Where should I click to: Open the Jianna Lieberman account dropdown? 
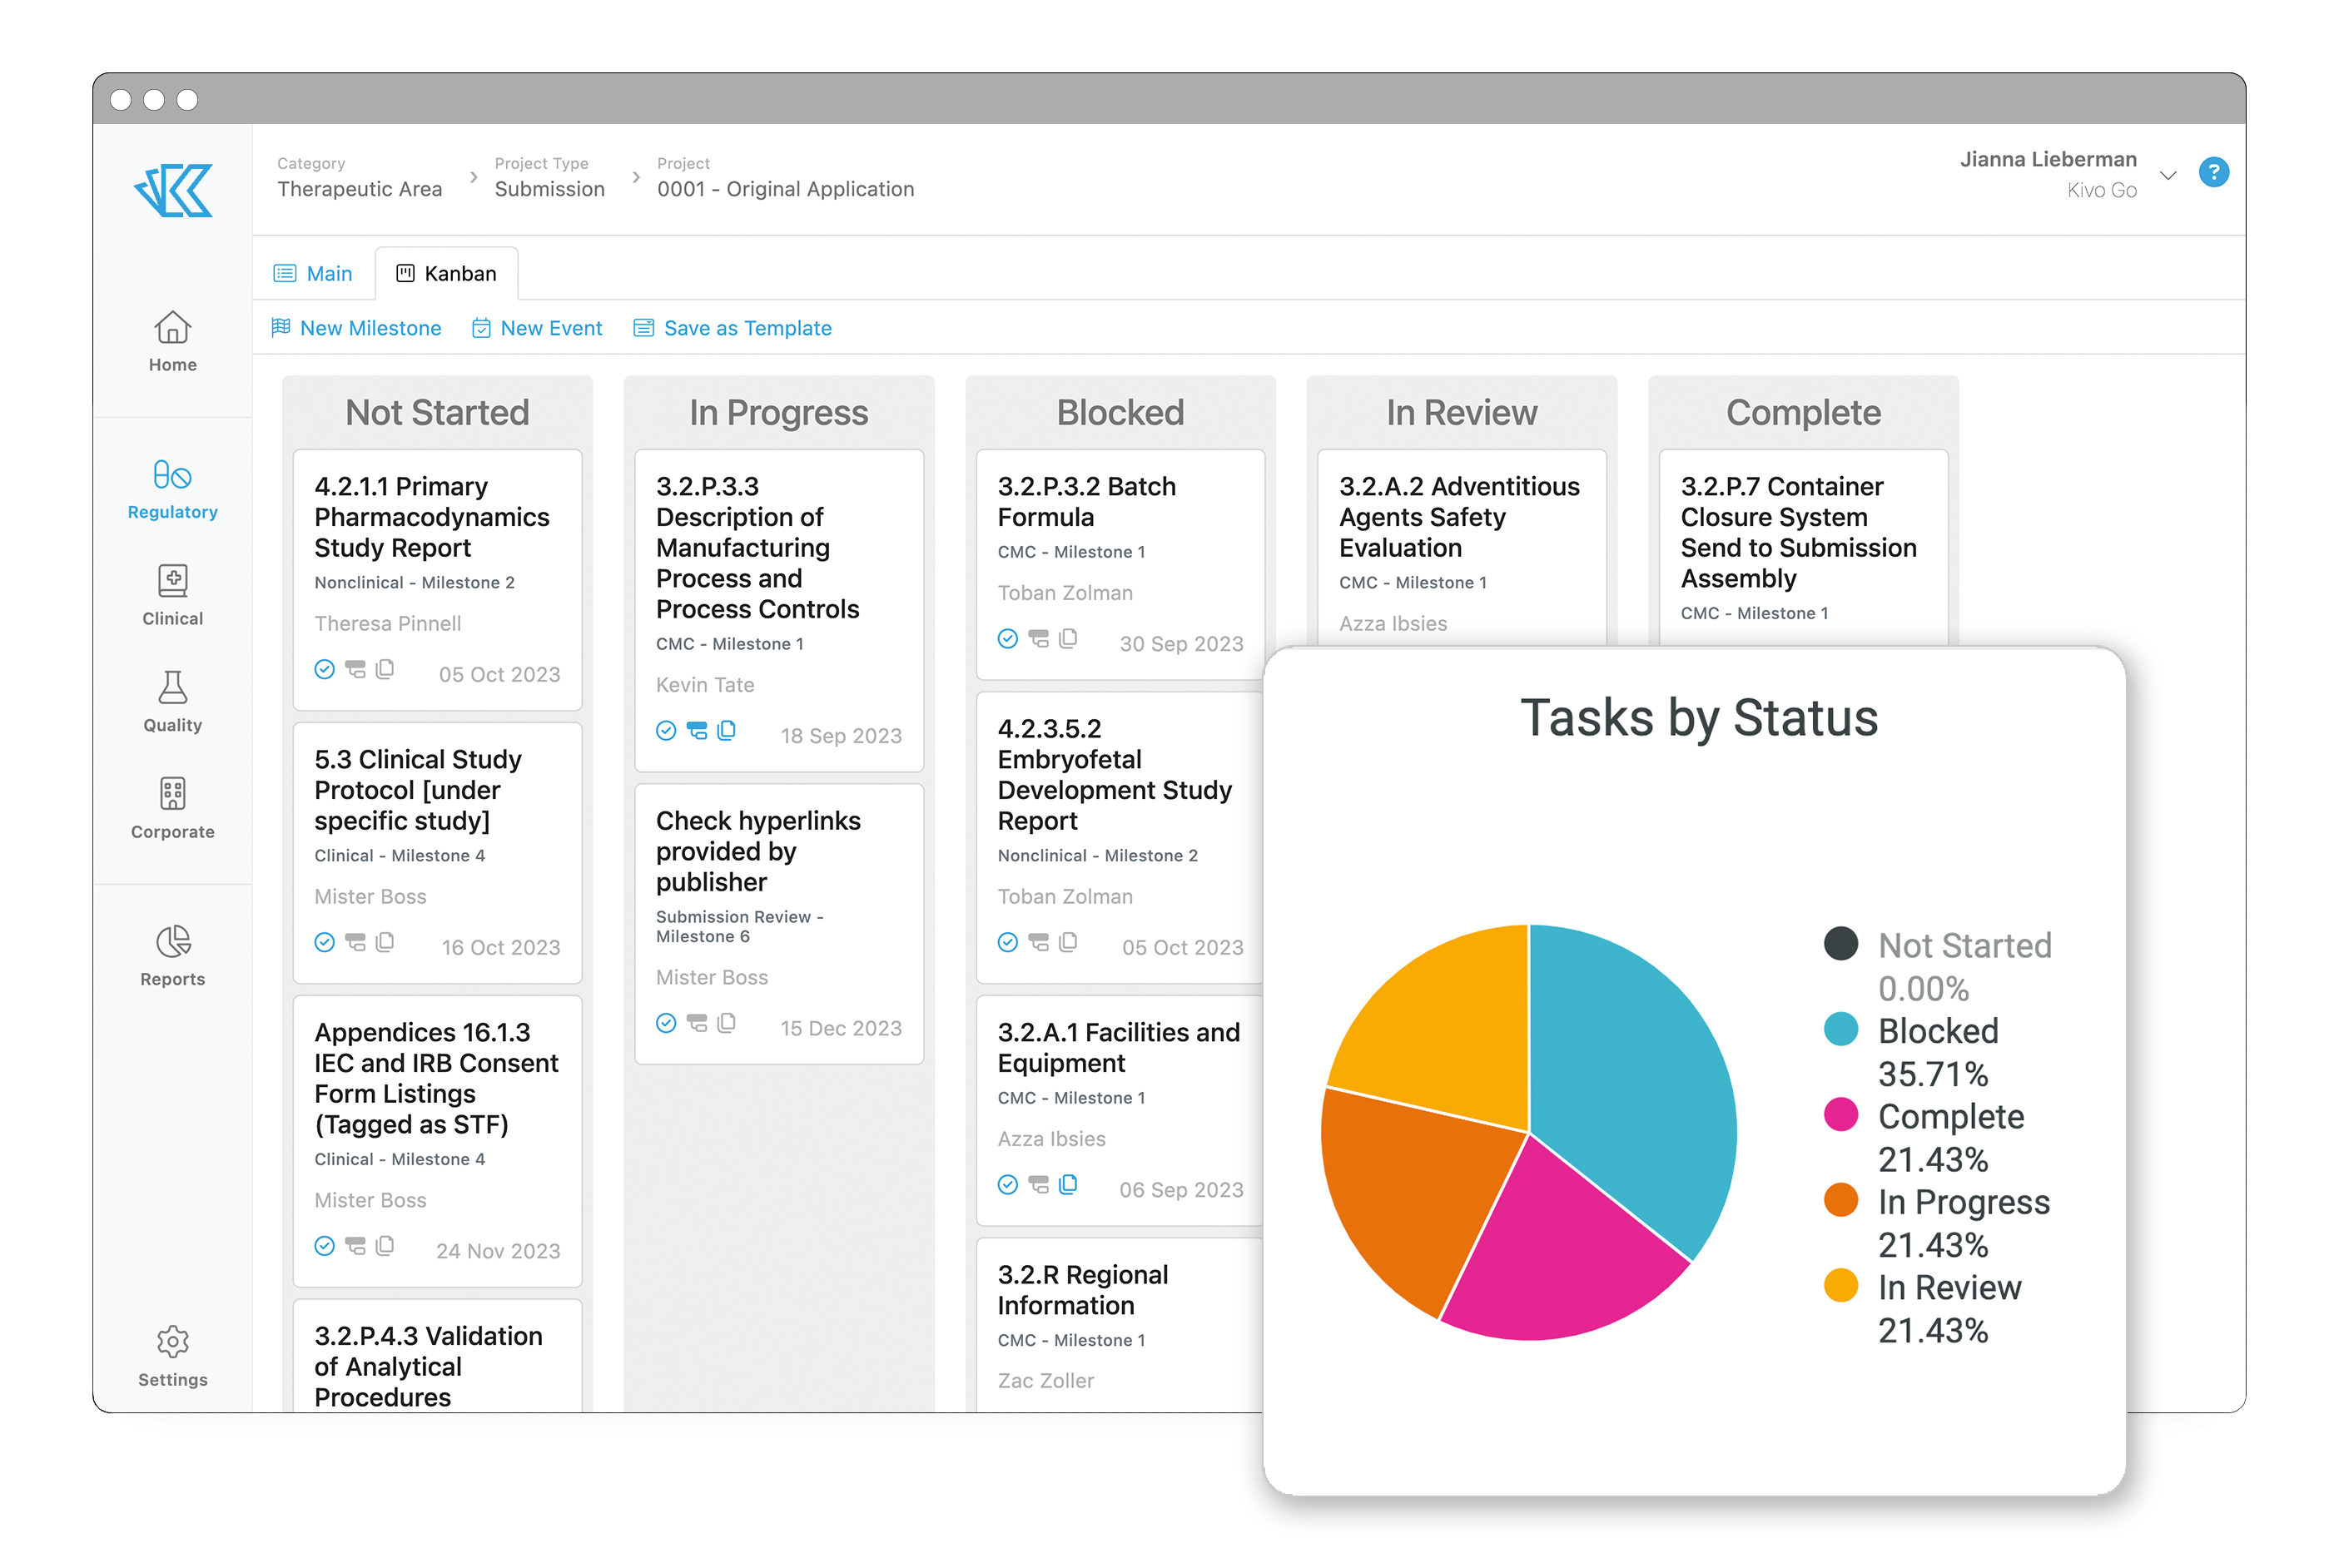[x=2168, y=176]
